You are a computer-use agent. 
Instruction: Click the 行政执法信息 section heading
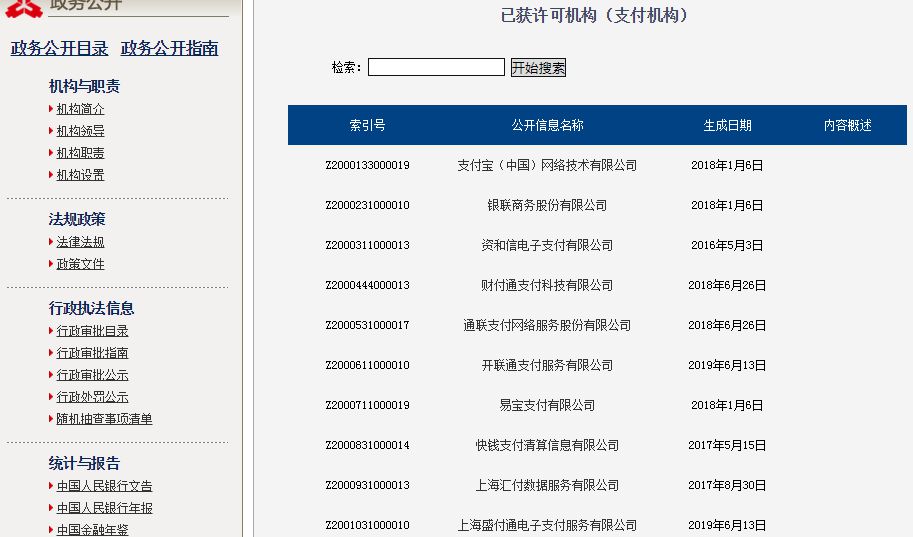pos(91,308)
